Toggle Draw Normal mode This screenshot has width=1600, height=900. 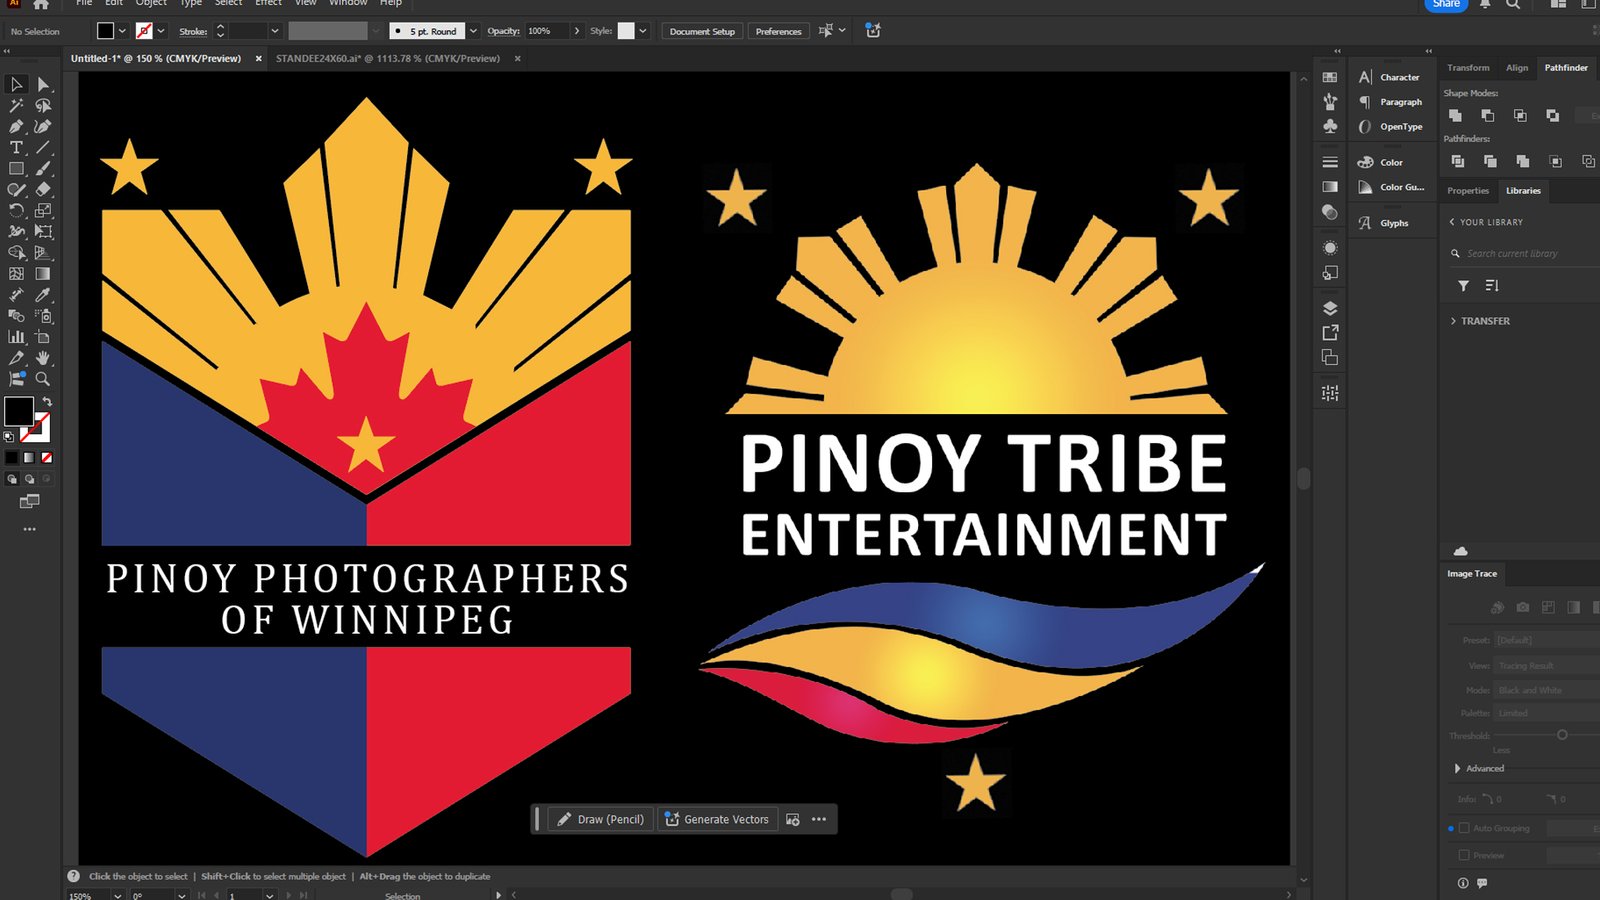[x=12, y=479]
